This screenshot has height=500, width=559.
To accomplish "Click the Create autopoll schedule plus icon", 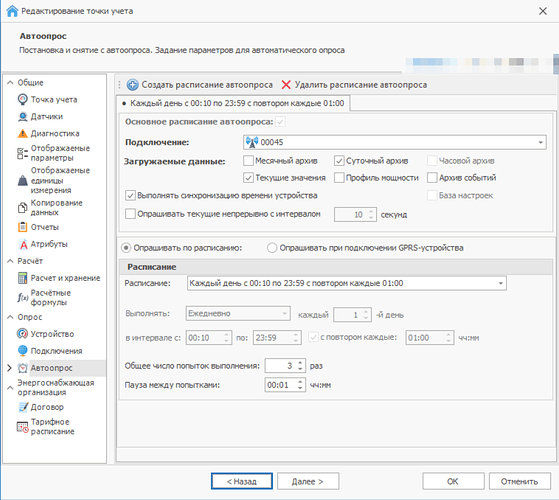I will click(133, 85).
